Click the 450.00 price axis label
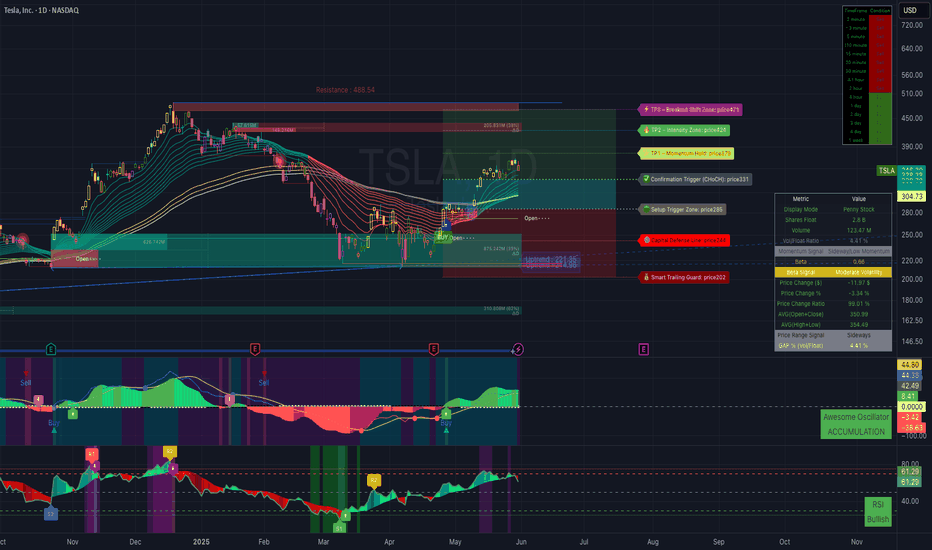Viewport: 932px width, 550px height. coord(911,118)
